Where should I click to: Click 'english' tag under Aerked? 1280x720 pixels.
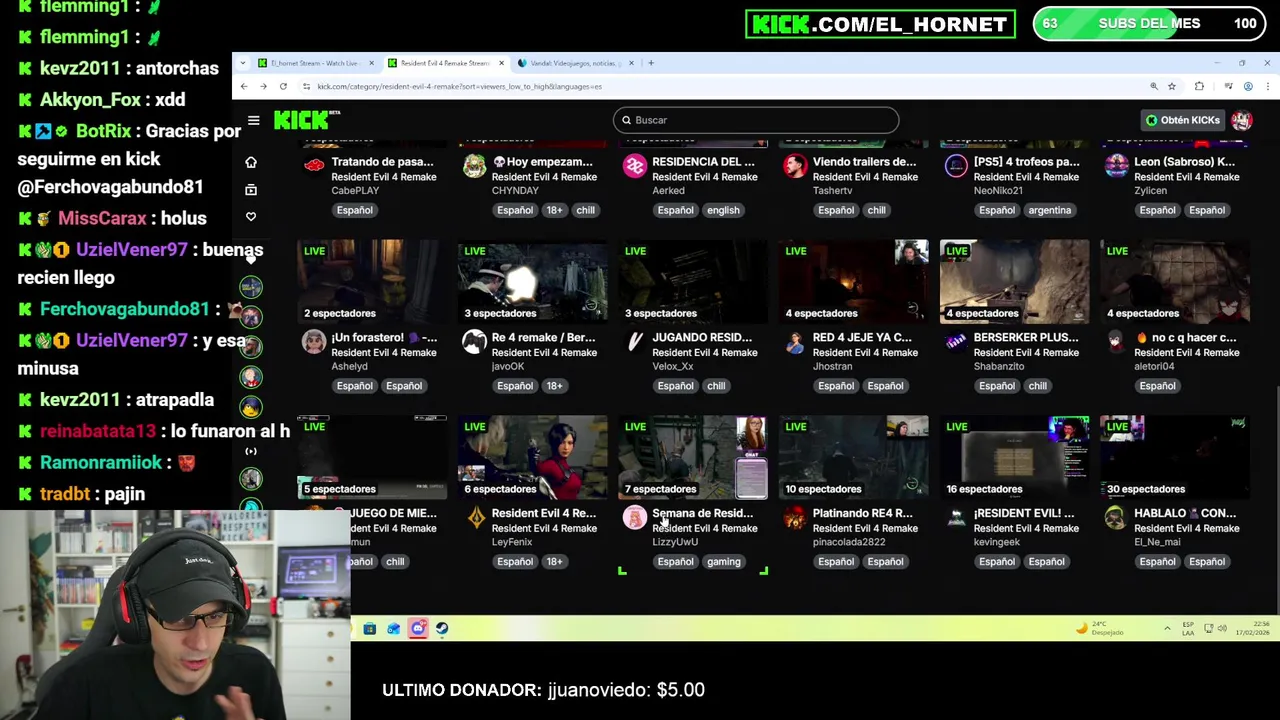723,210
